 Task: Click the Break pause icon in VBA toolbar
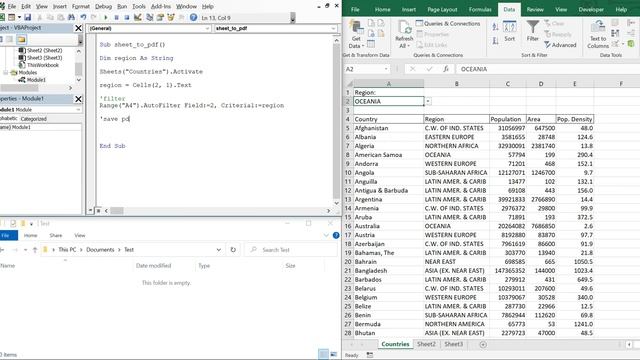point(116,18)
